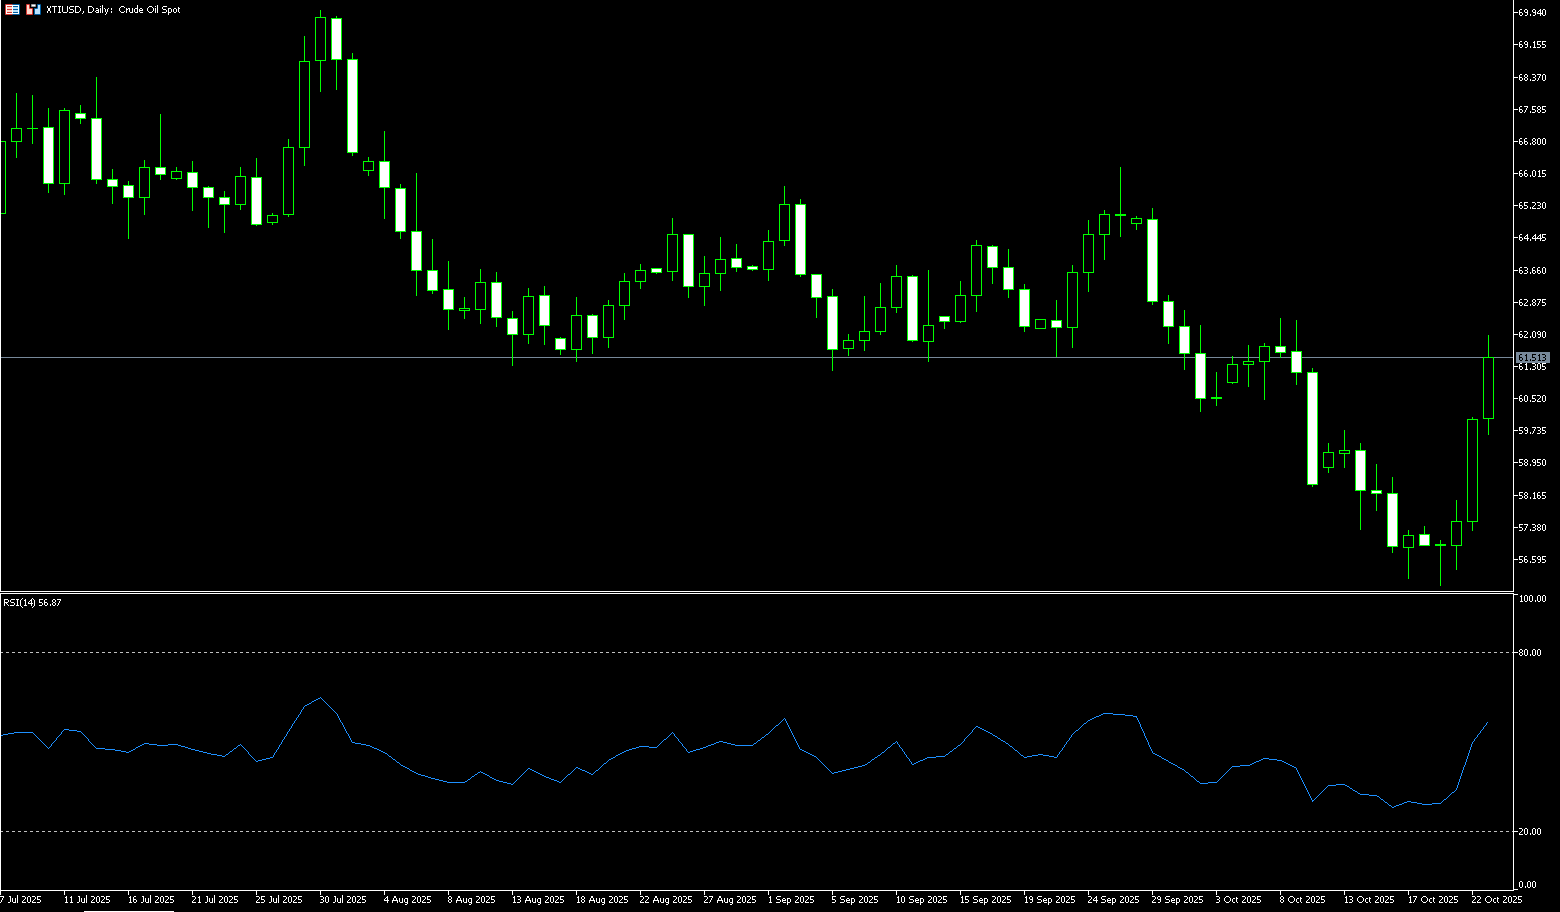1560x912 pixels.
Task: Click the 69.940 price scale label
Action: (1532, 13)
